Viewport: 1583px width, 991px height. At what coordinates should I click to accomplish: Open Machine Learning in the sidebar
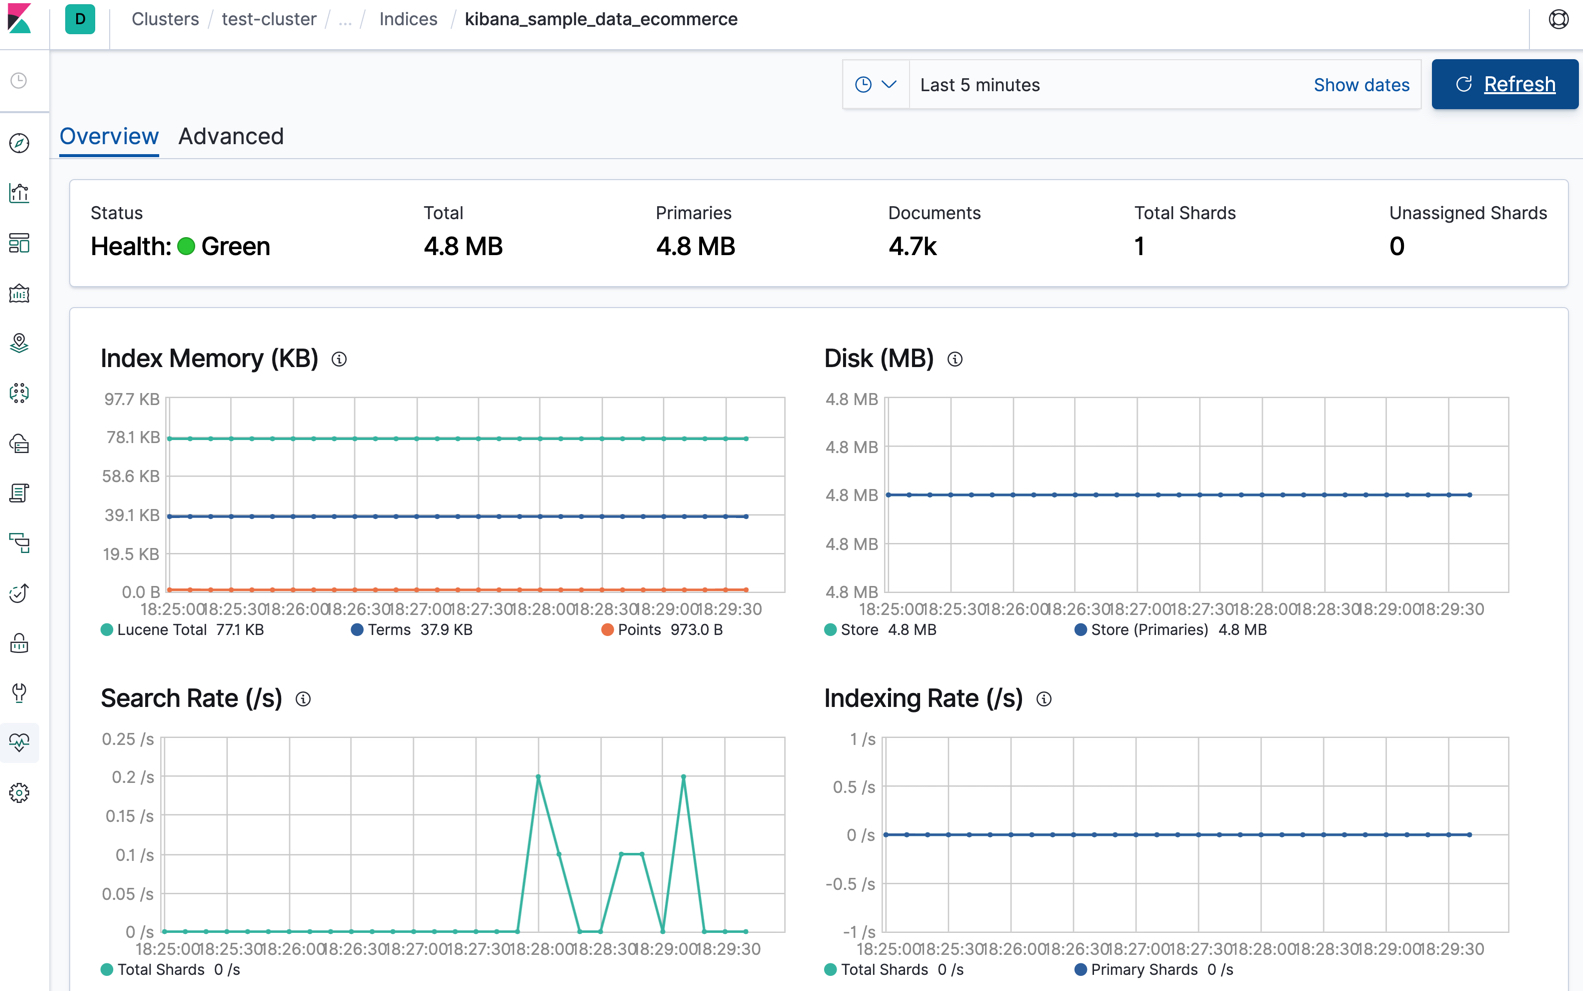pyautogui.click(x=19, y=393)
